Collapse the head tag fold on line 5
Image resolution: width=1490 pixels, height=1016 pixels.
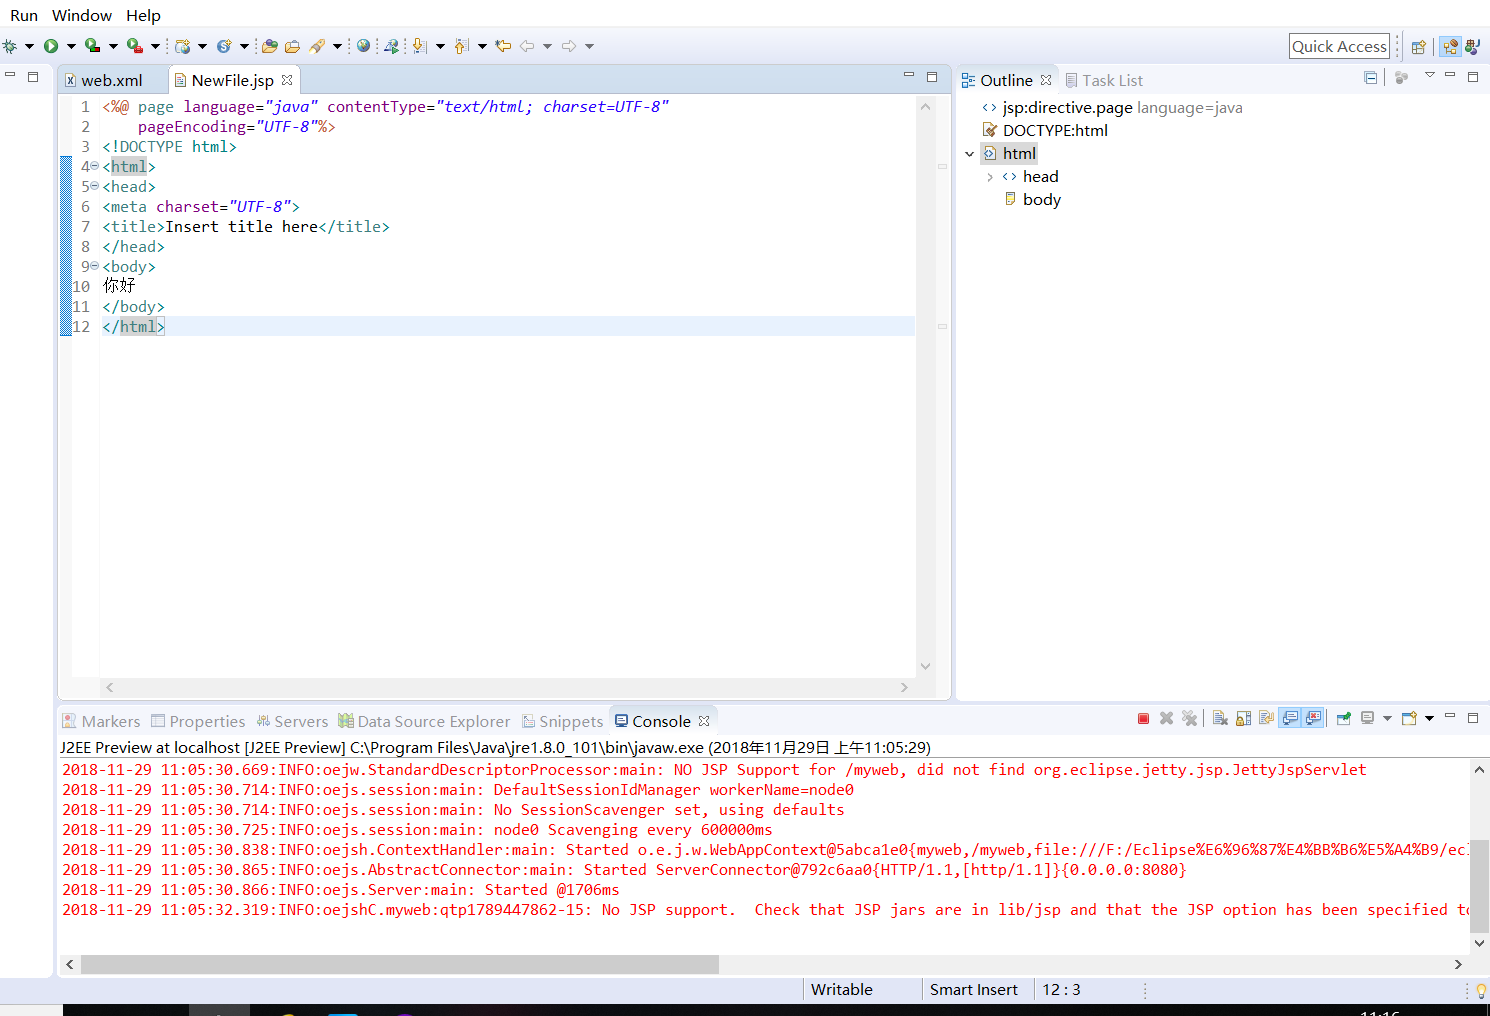(95, 186)
